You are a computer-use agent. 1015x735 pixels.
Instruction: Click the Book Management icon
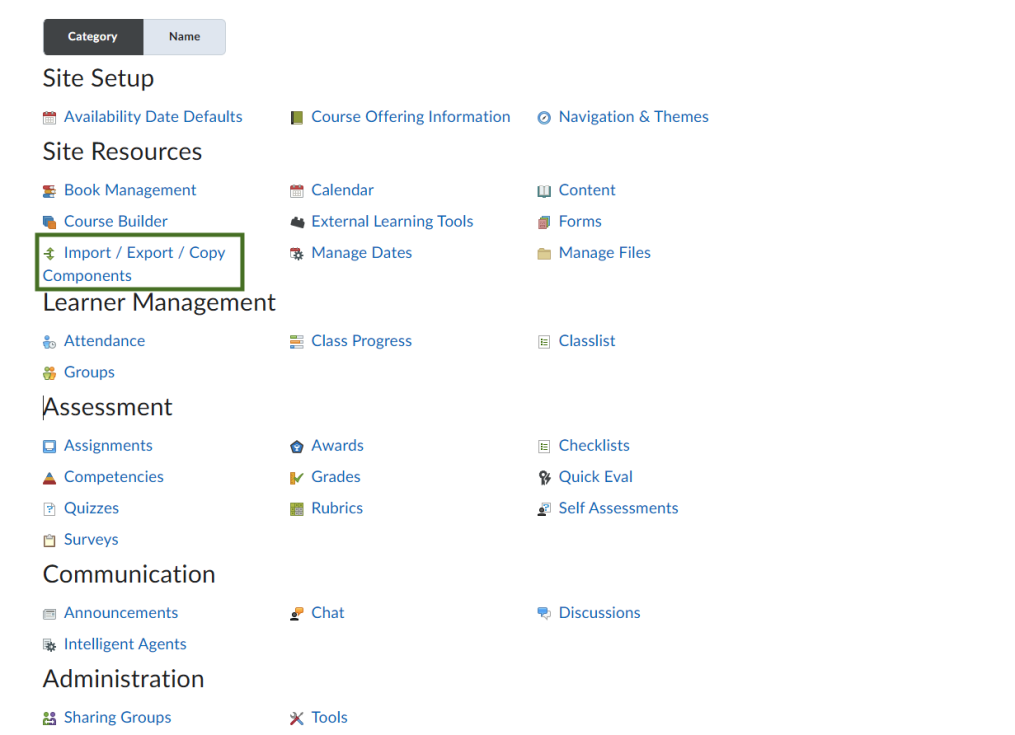pyautogui.click(x=49, y=191)
